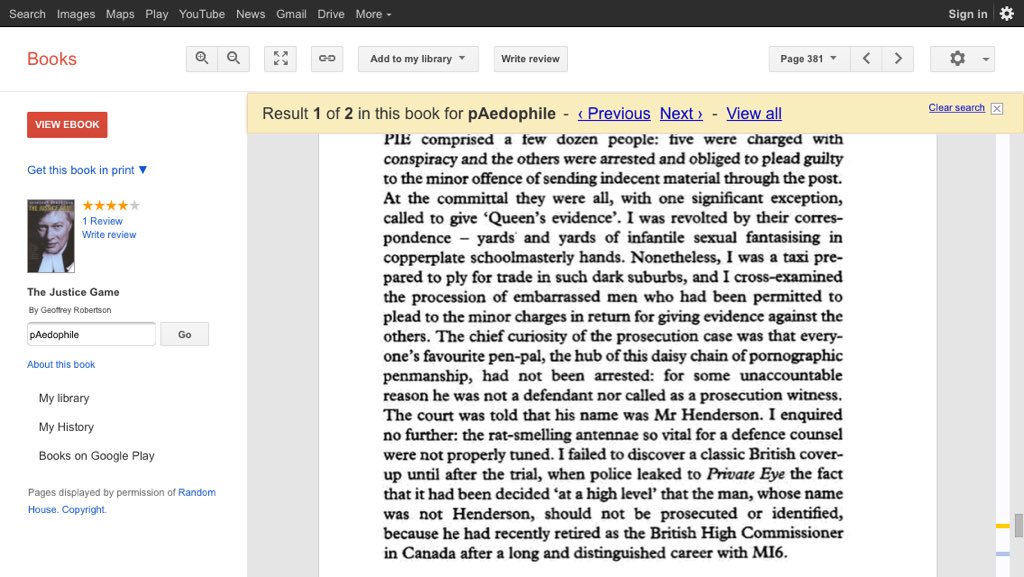This screenshot has height=577, width=1024.
Task: Click the star rating for the book
Action: point(111,206)
